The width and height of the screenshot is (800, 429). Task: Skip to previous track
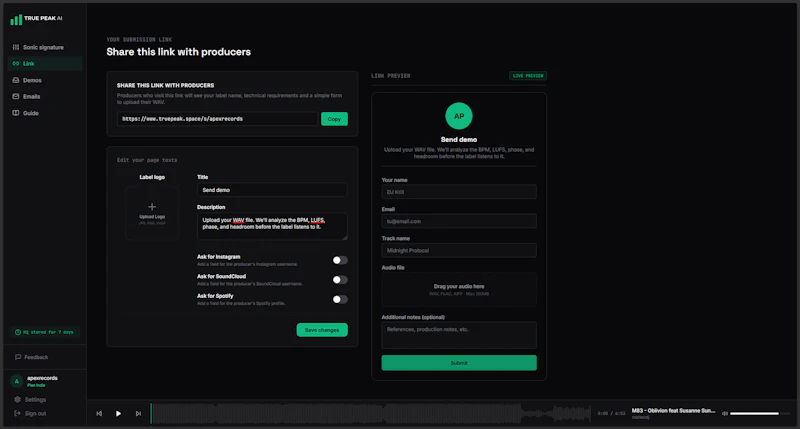point(99,414)
